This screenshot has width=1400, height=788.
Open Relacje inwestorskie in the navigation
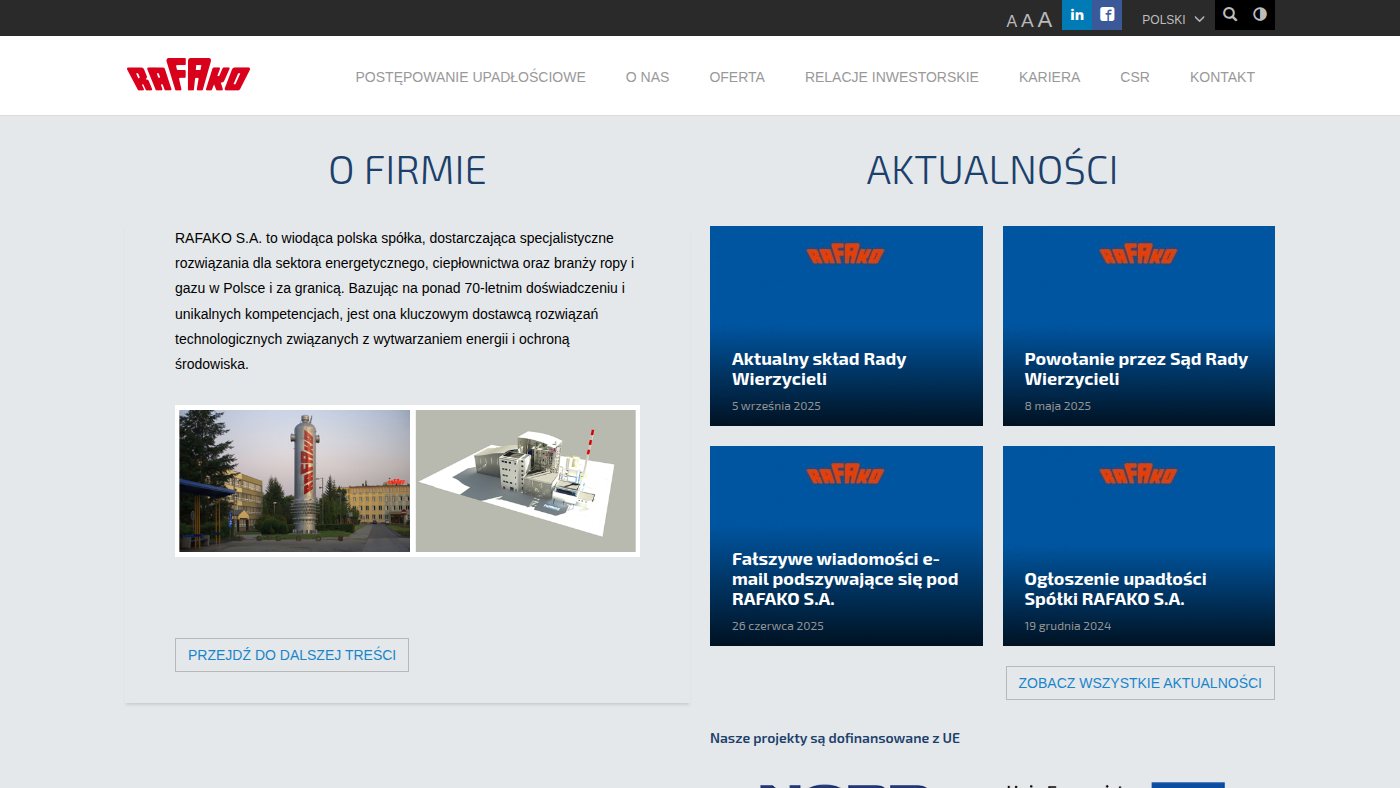[x=892, y=77]
